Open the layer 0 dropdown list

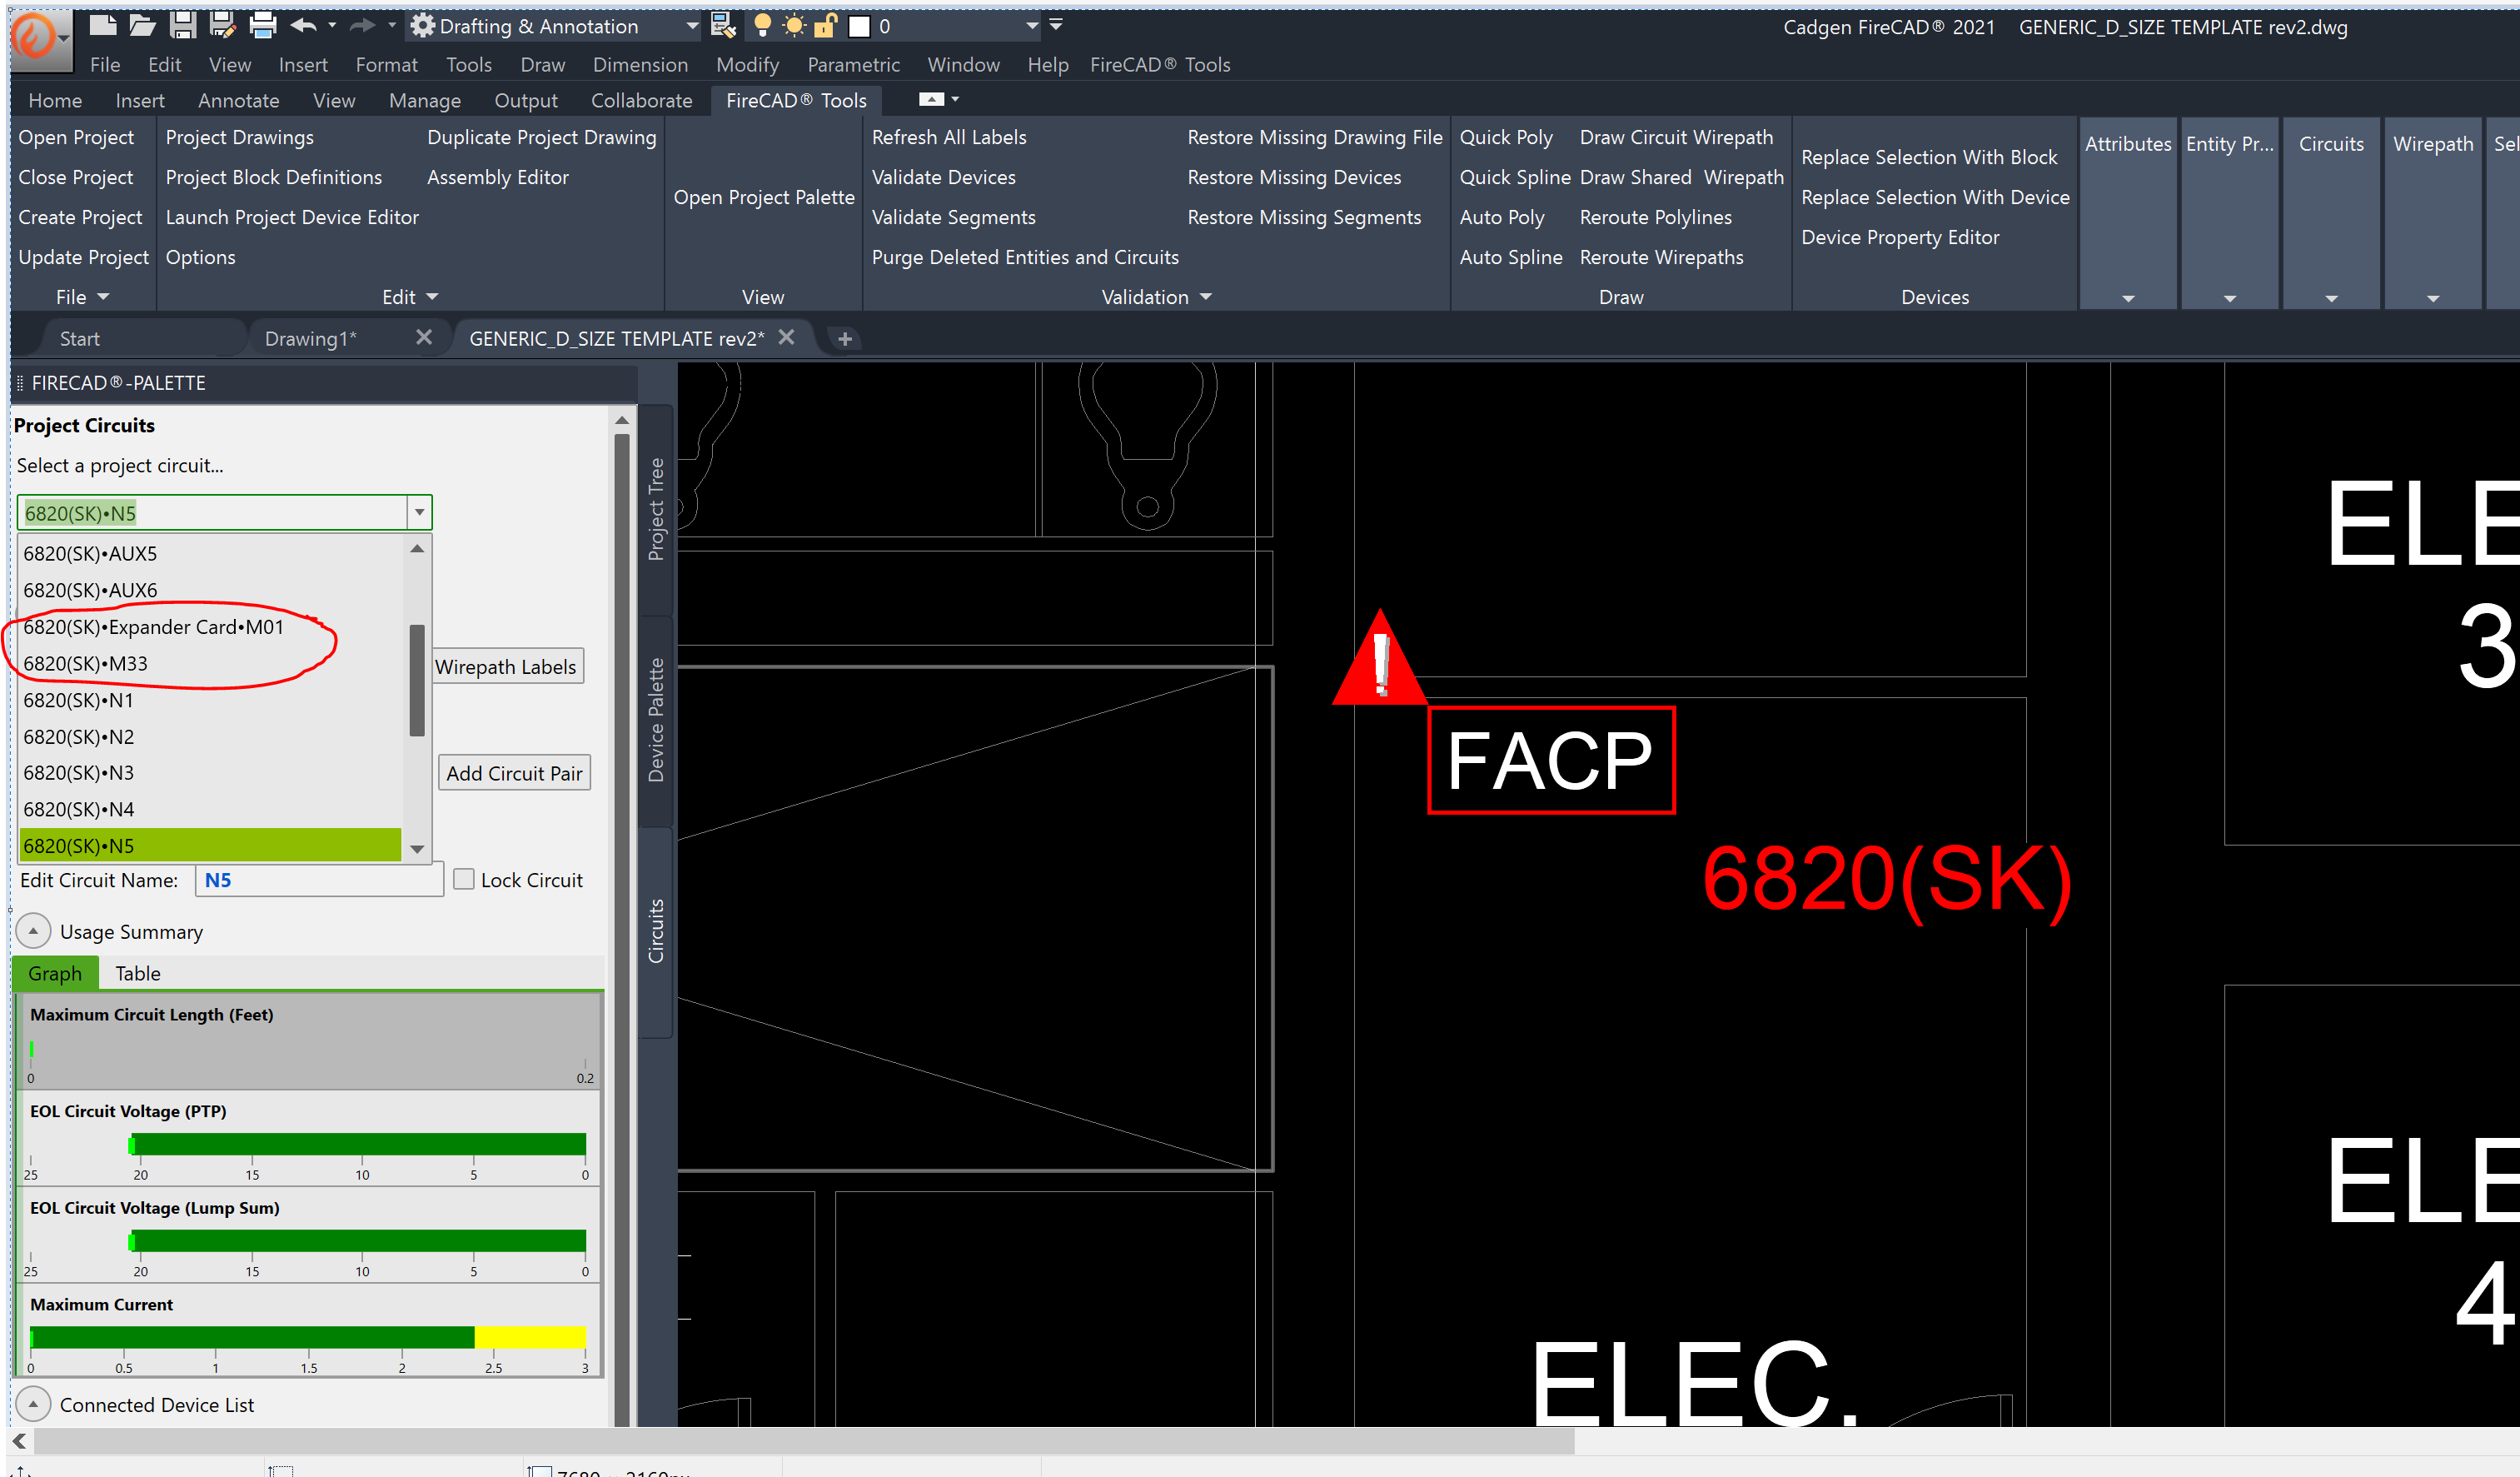1032,27
